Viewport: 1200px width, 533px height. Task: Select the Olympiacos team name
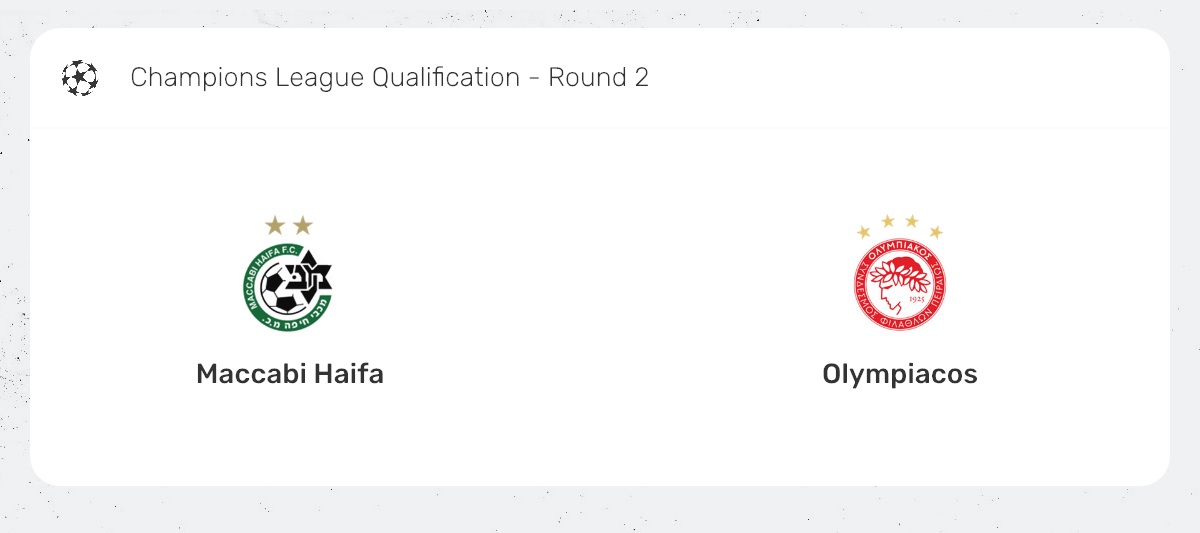(900, 374)
